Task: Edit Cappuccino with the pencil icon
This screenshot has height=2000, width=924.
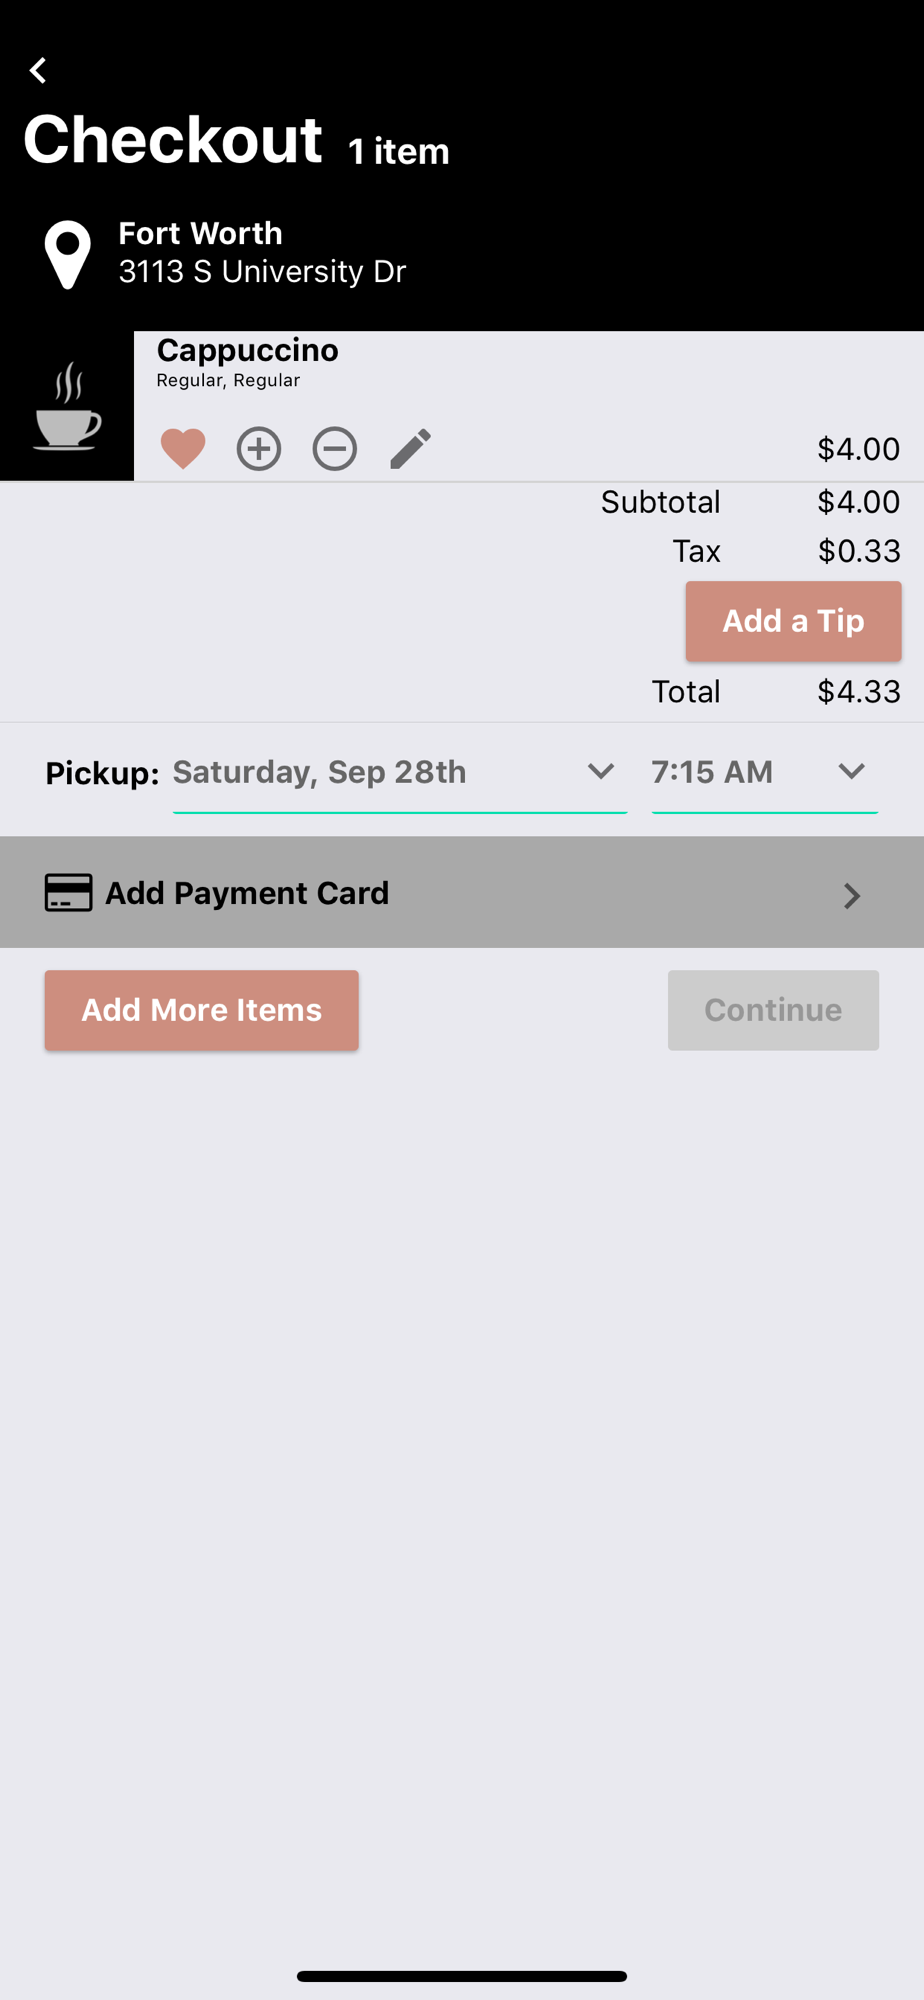Action: 410,448
